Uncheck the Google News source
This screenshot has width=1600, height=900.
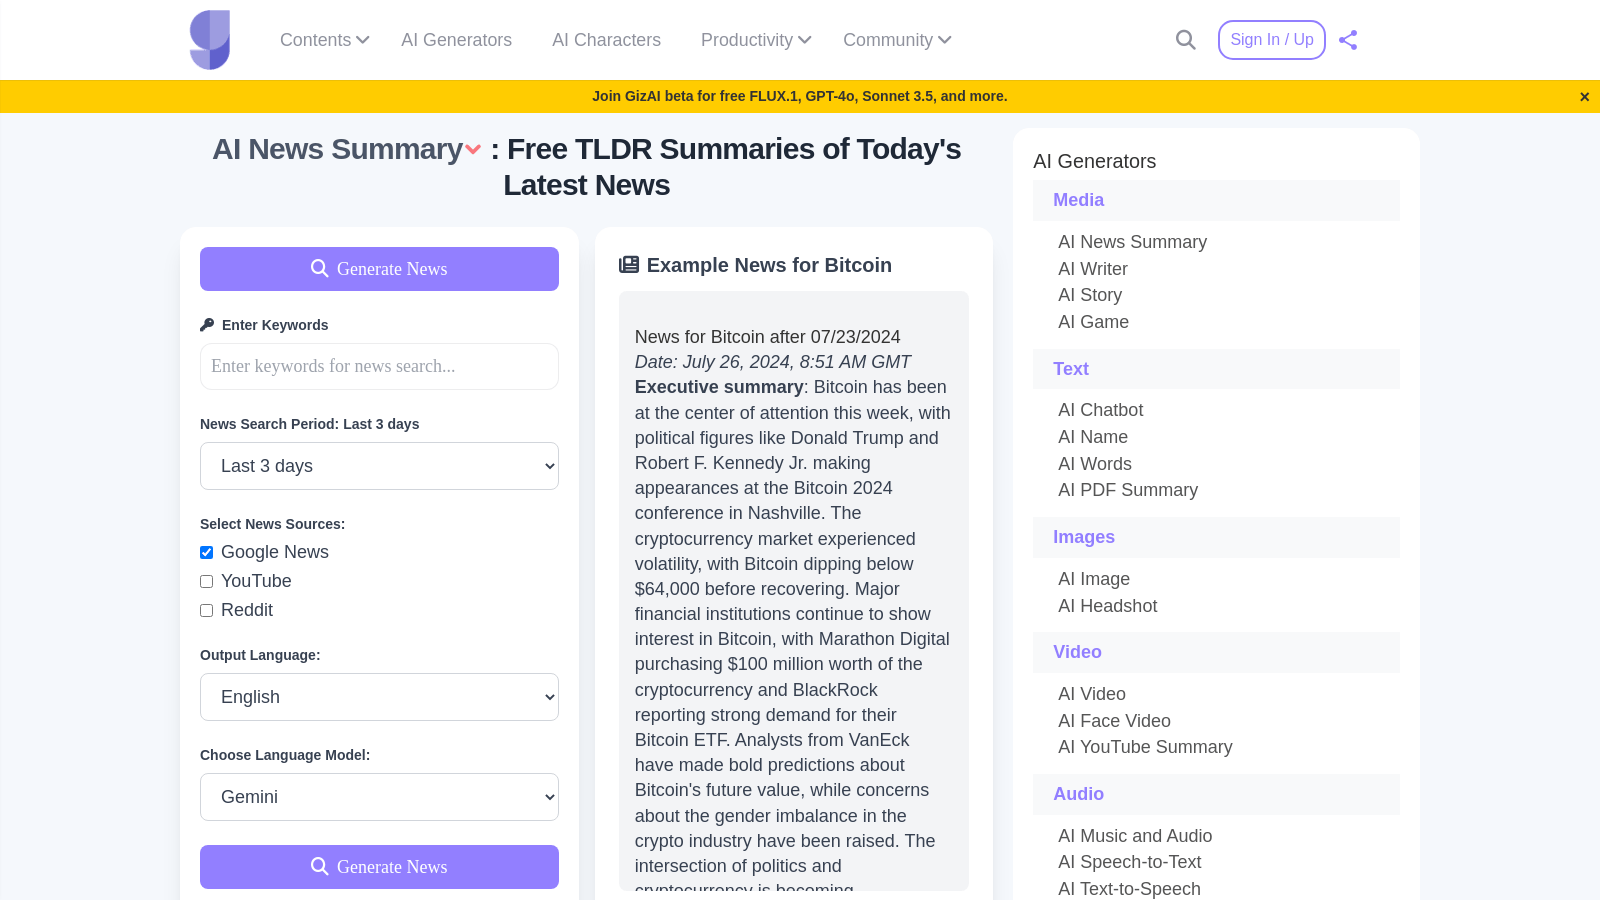point(207,553)
